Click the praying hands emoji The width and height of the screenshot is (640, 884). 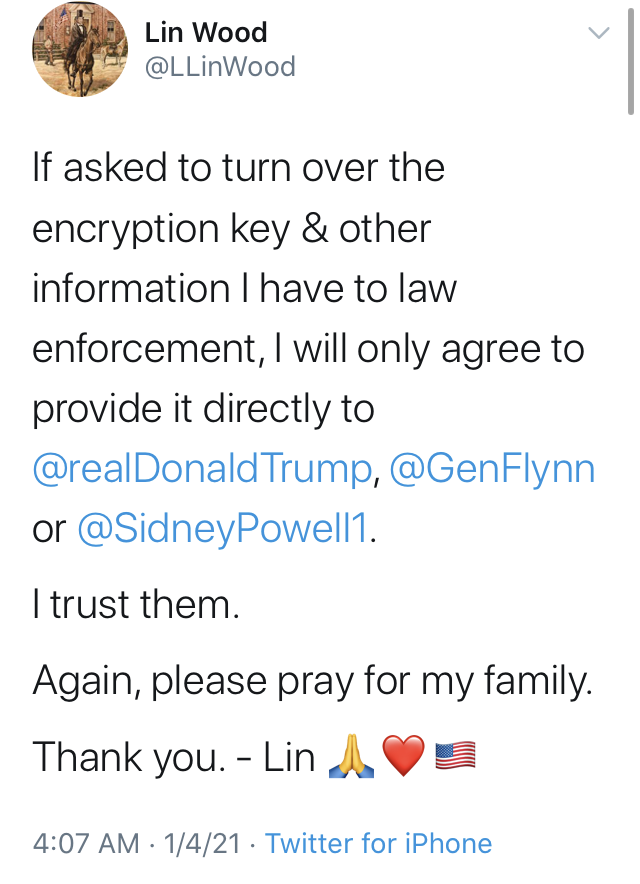(351, 756)
